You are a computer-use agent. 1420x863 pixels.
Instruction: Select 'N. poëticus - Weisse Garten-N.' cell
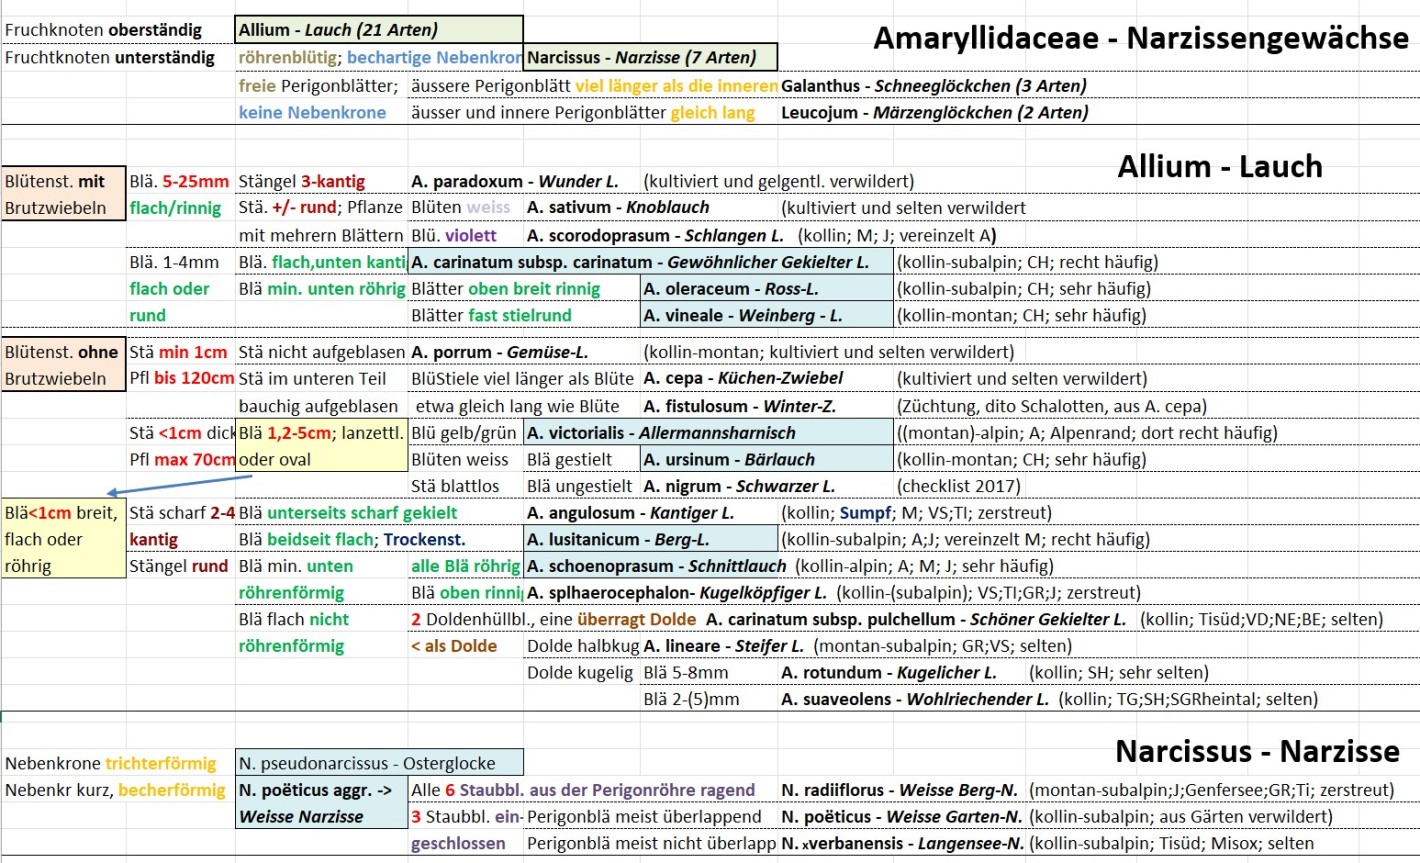(x=901, y=816)
